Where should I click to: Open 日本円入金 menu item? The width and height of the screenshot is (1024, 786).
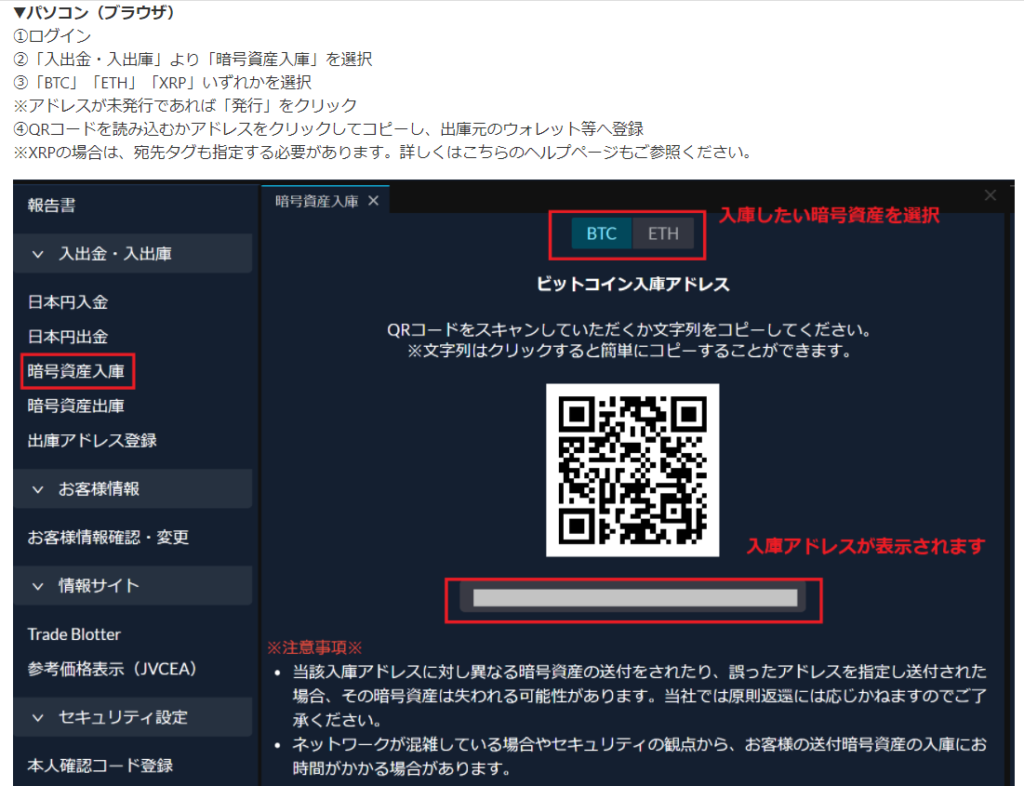coord(68,302)
